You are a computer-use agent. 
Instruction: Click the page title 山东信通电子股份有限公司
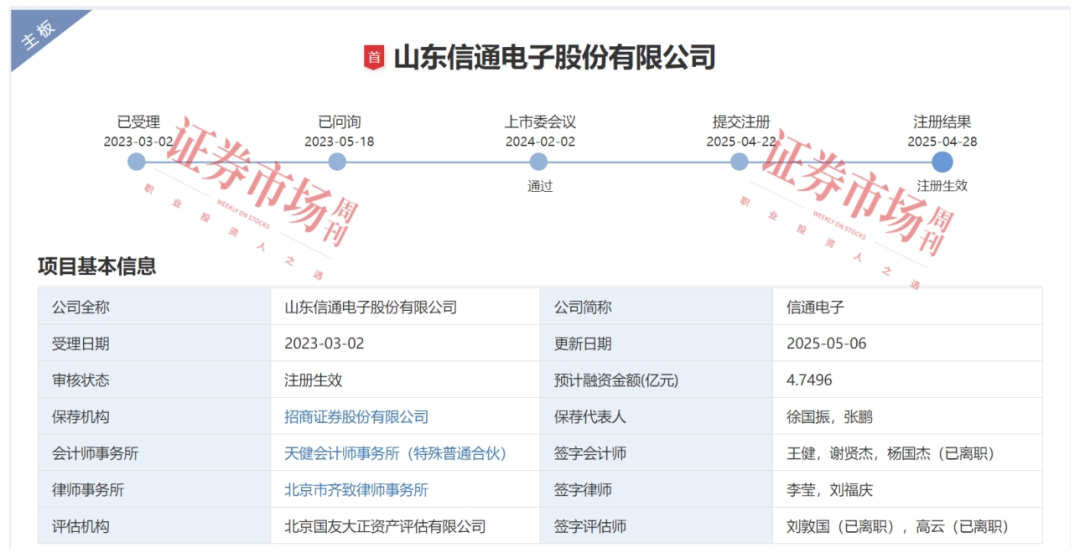click(554, 57)
